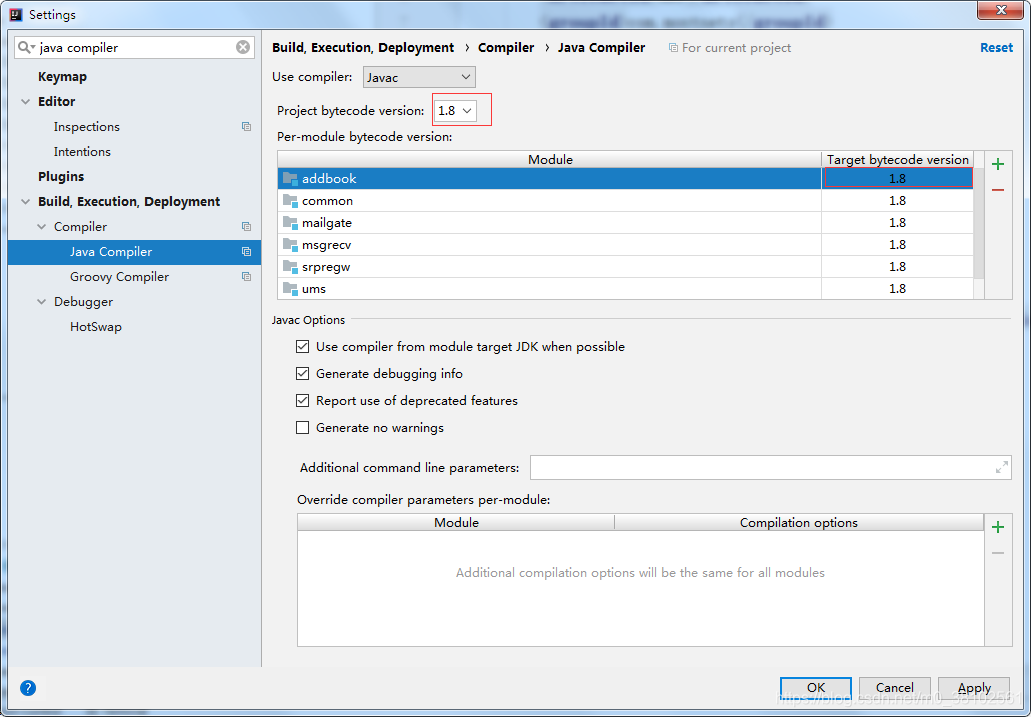Image resolution: width=1031 pixels, height=717 pixels.
Task: Click the ums module folder icon
Action: pyautogui.click(x=290, y=289)
